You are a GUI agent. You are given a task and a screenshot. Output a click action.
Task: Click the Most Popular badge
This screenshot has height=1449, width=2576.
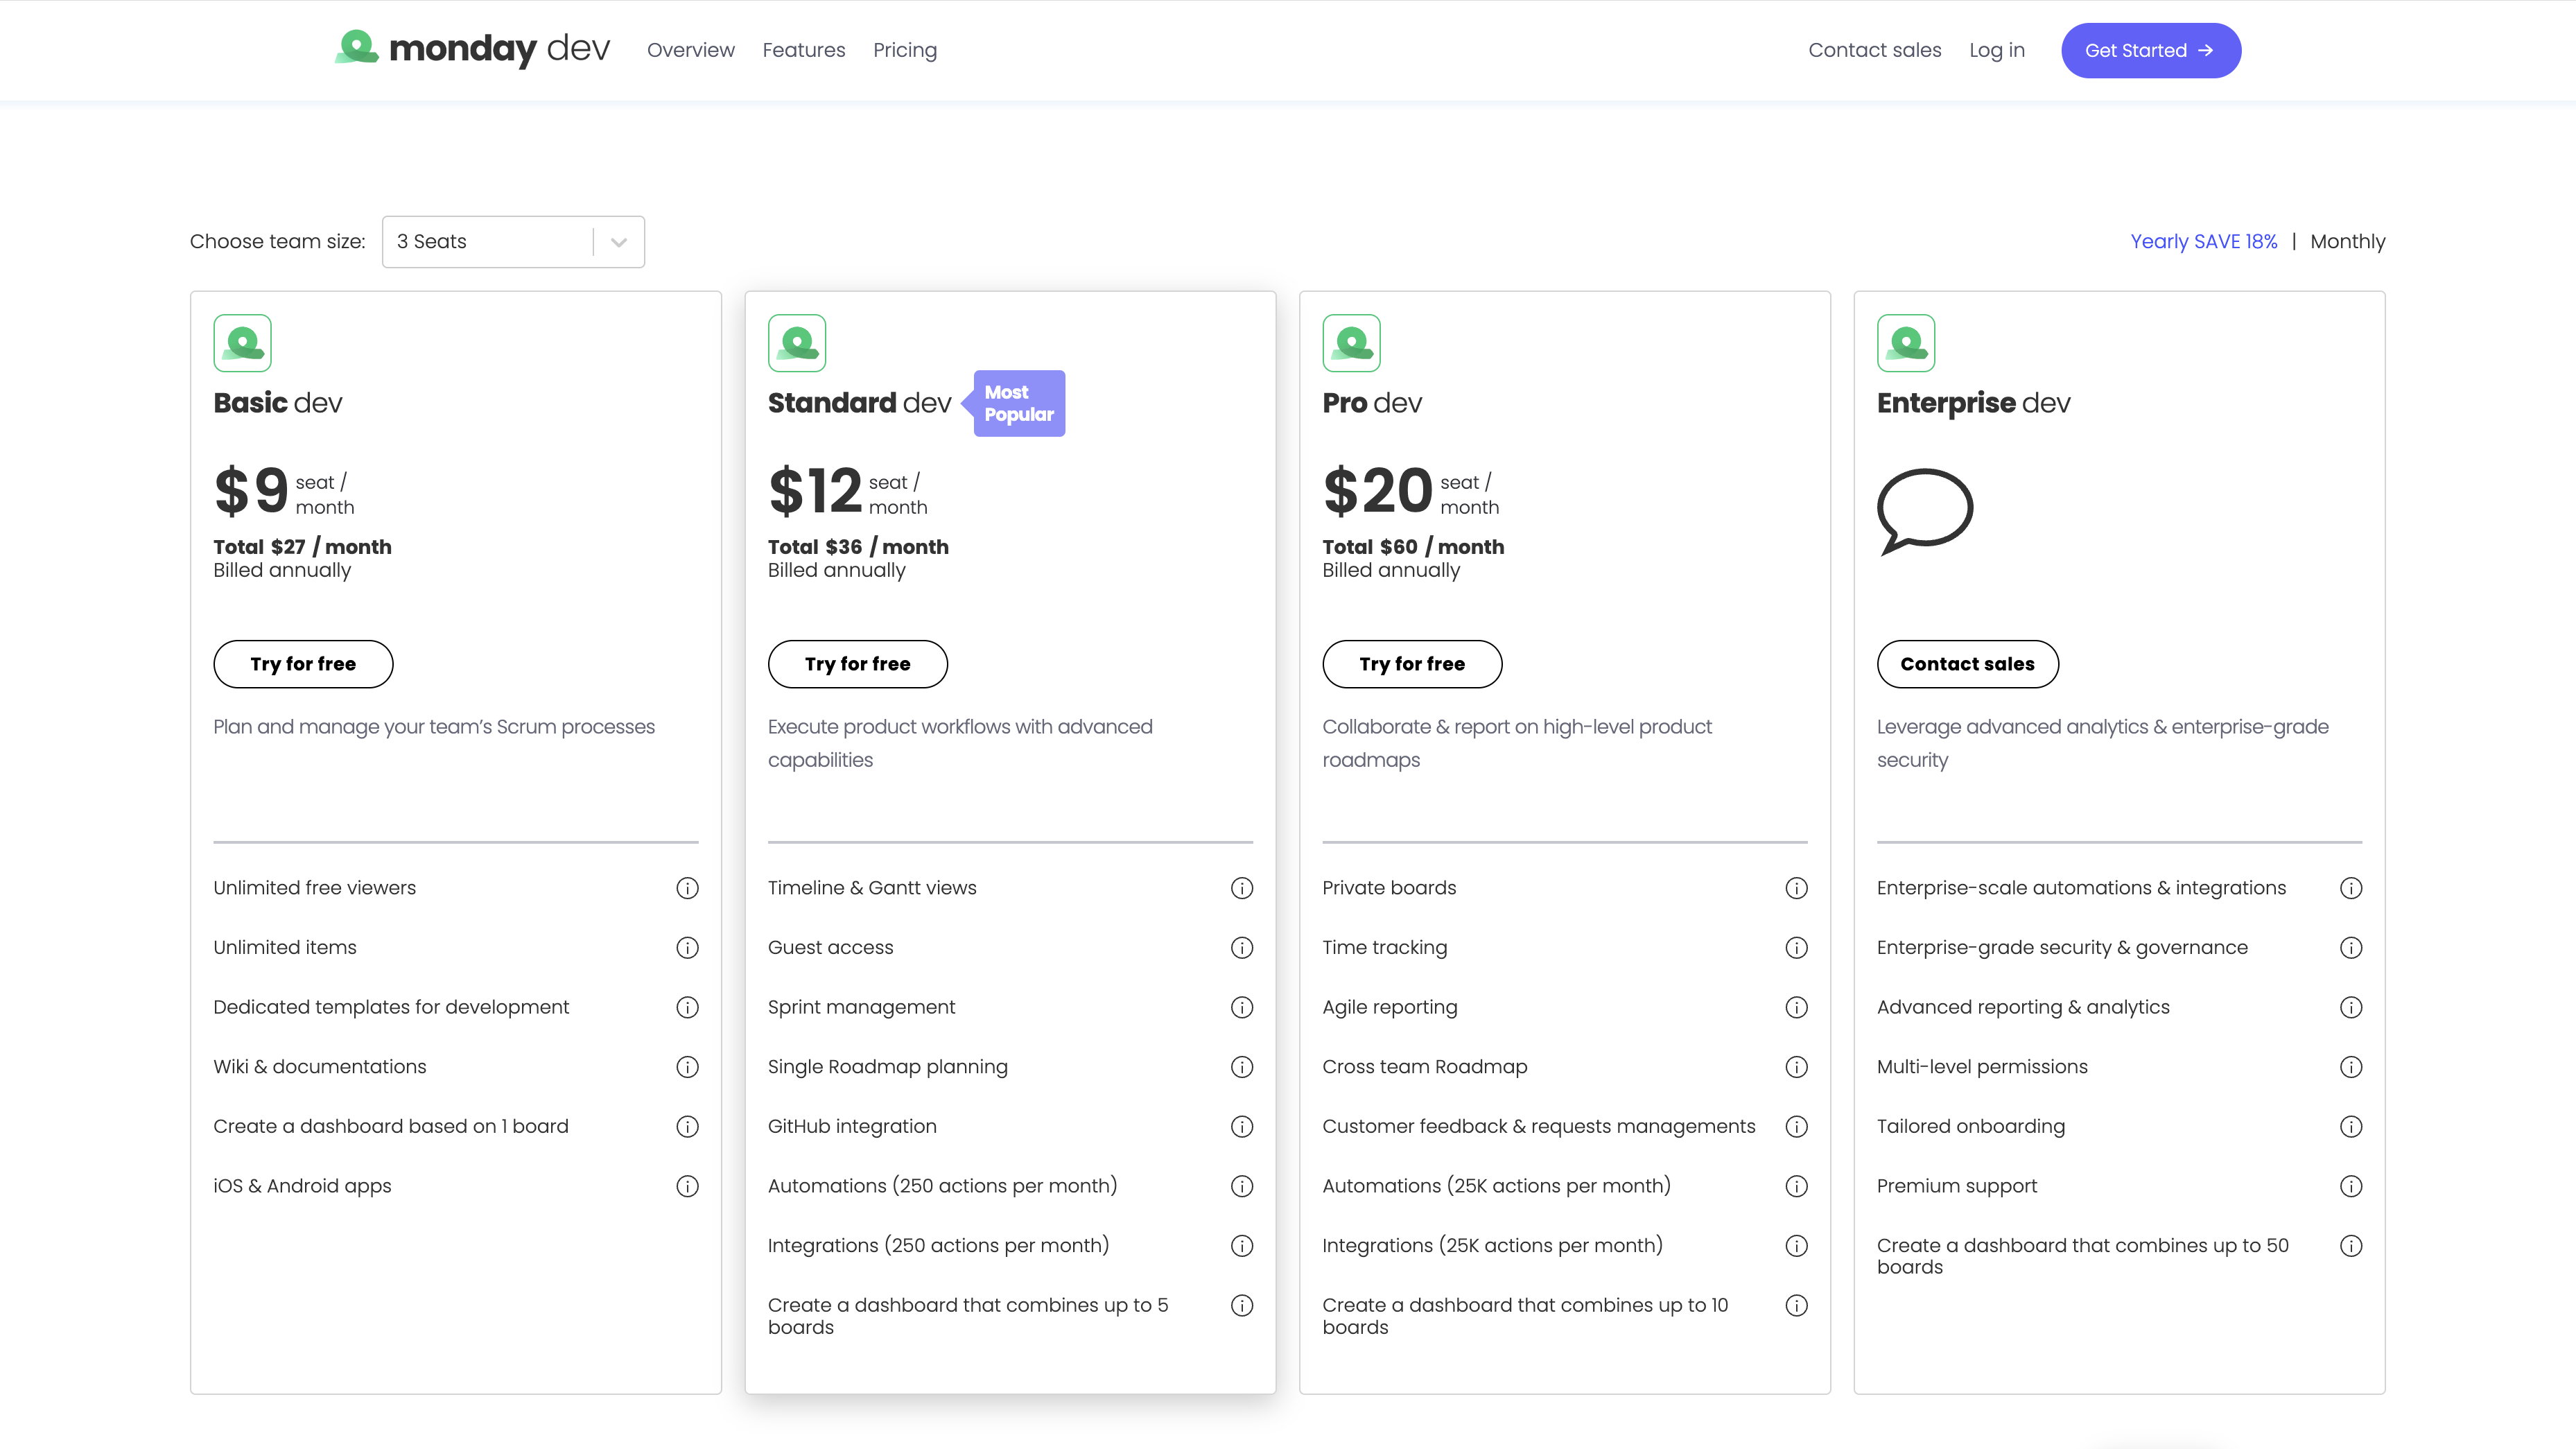coord(1014,403)
